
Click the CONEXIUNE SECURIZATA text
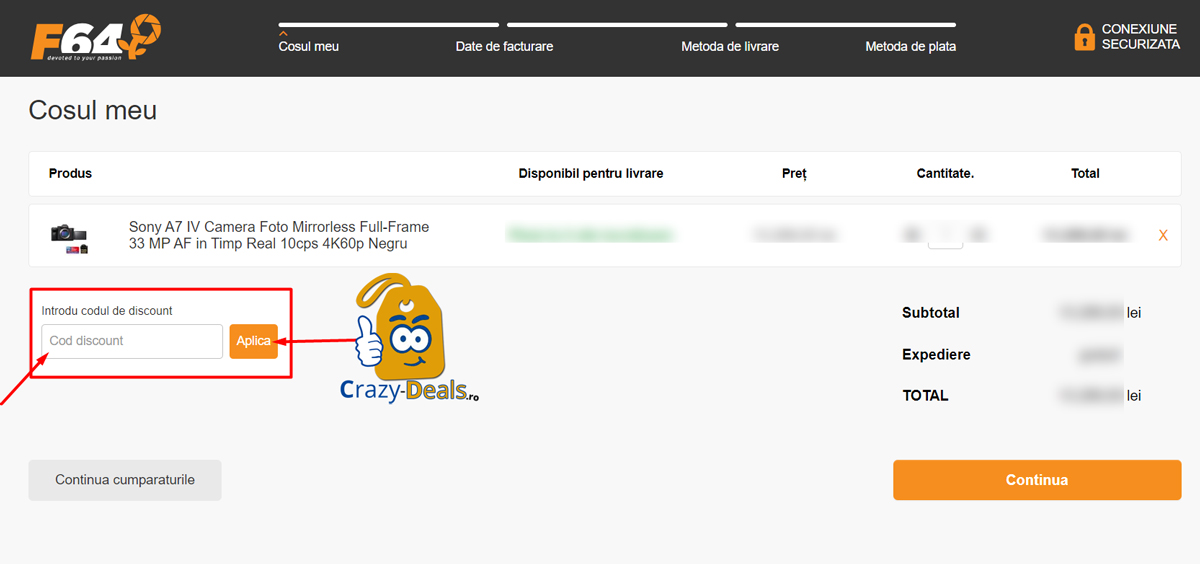coord(1141,37)
